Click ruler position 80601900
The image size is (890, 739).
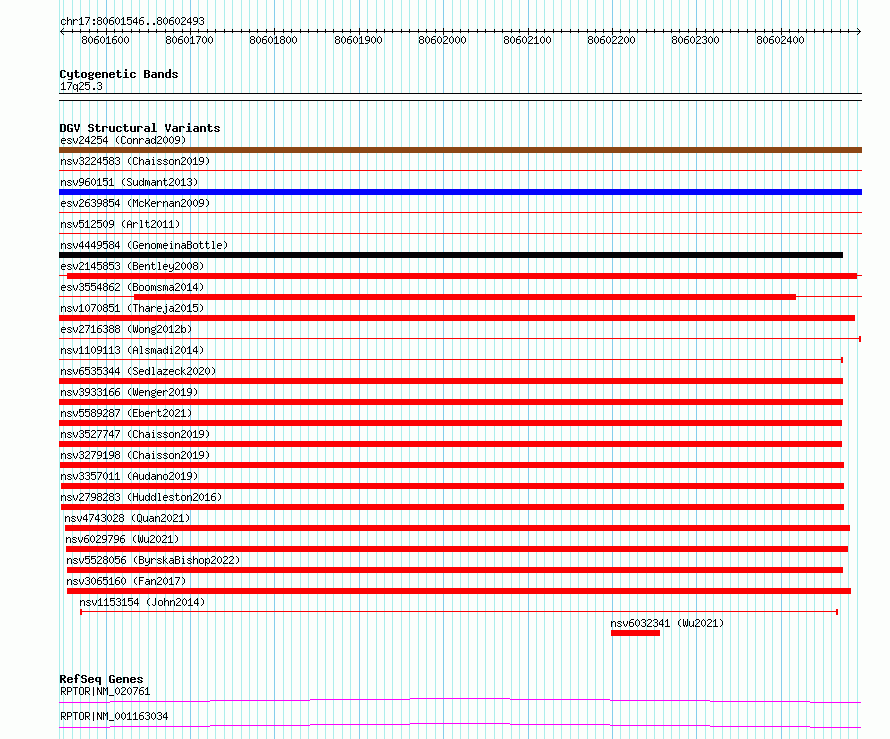358,40
